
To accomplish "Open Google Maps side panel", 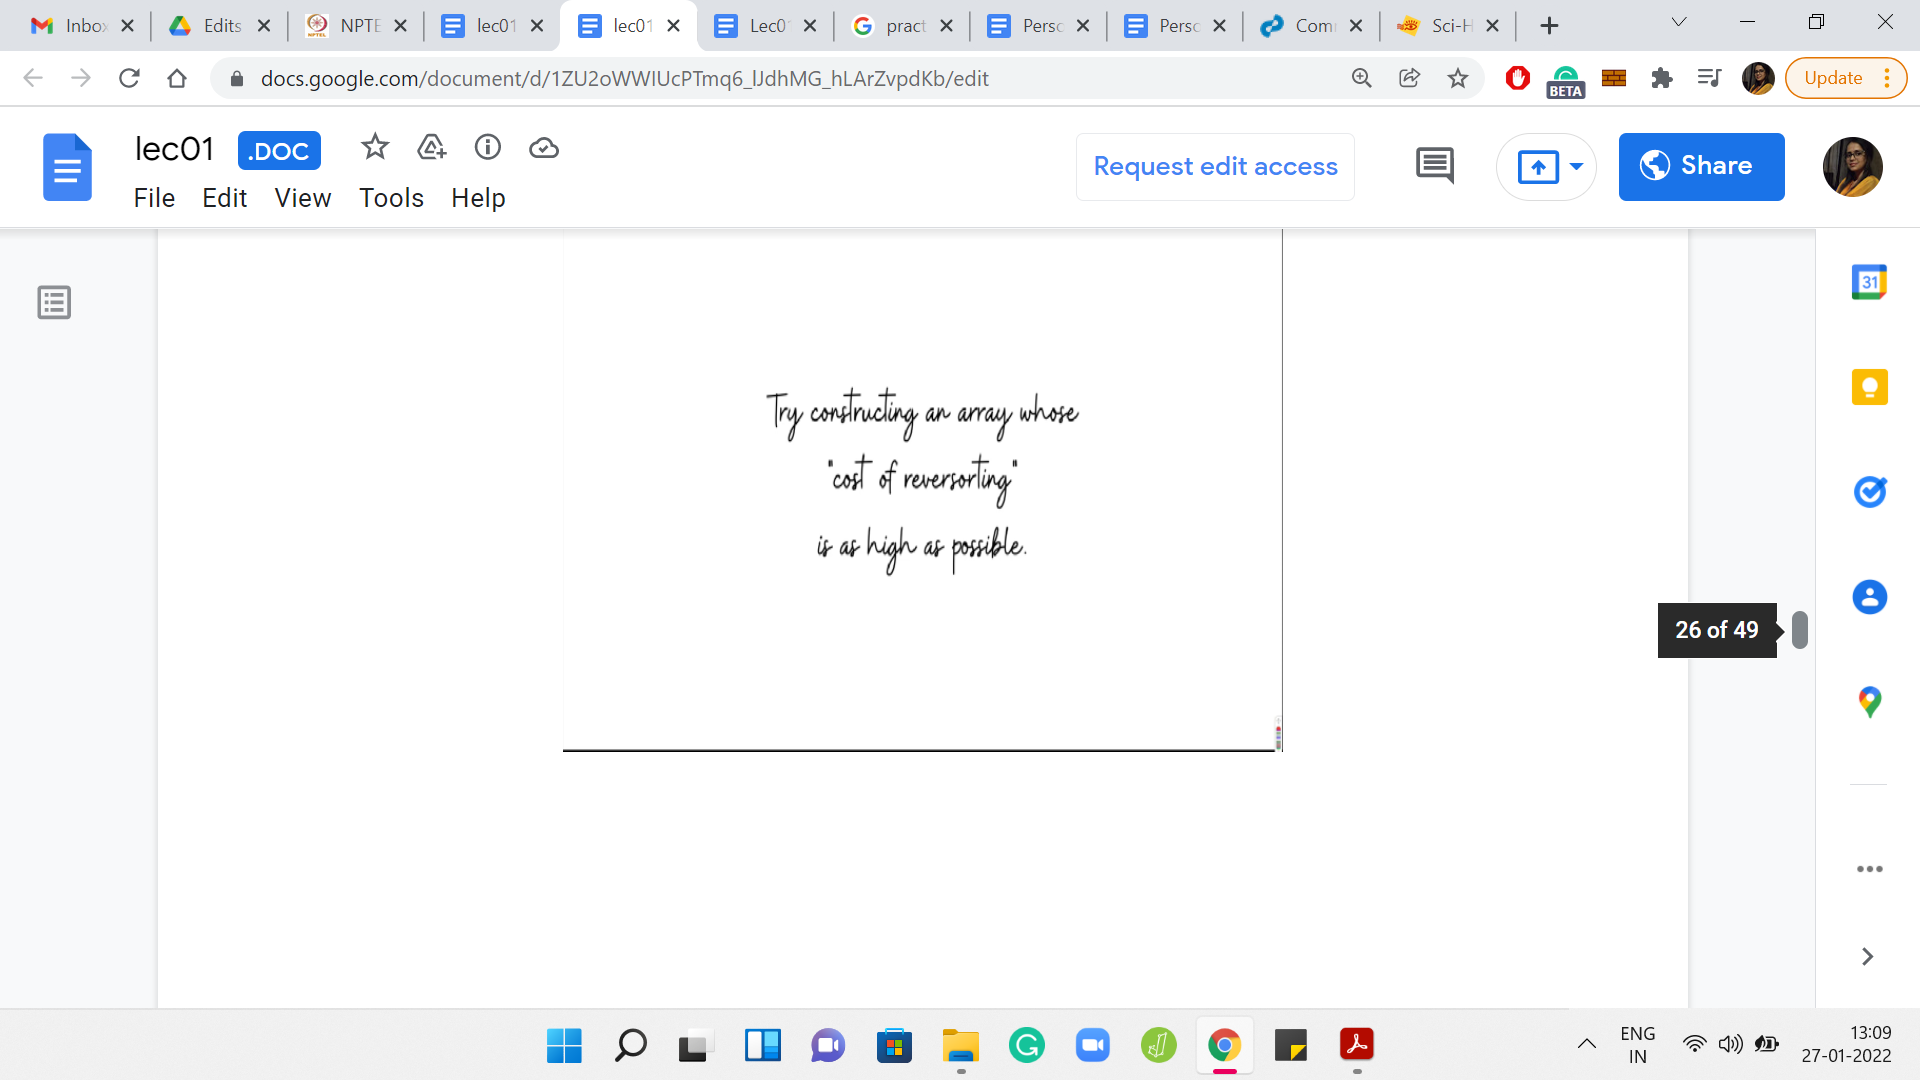I will pyautogui.click(x=1869, y=702).
